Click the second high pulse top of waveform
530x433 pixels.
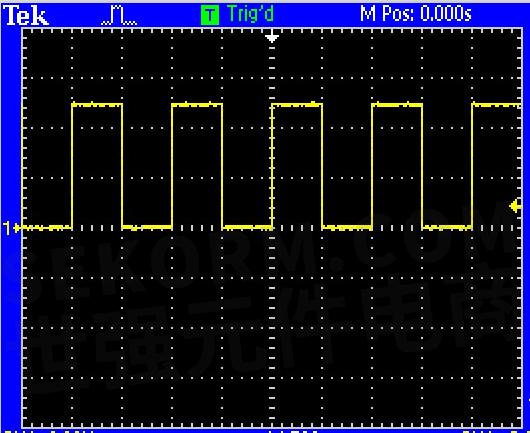(197, 104)
